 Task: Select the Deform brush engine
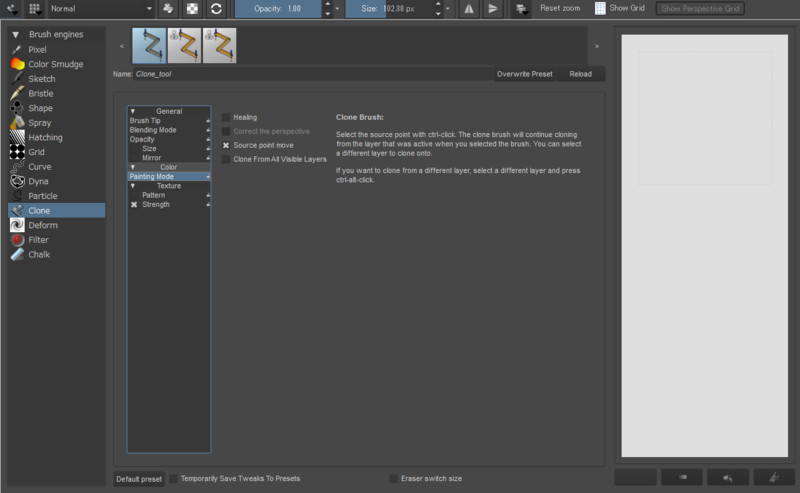56,225
